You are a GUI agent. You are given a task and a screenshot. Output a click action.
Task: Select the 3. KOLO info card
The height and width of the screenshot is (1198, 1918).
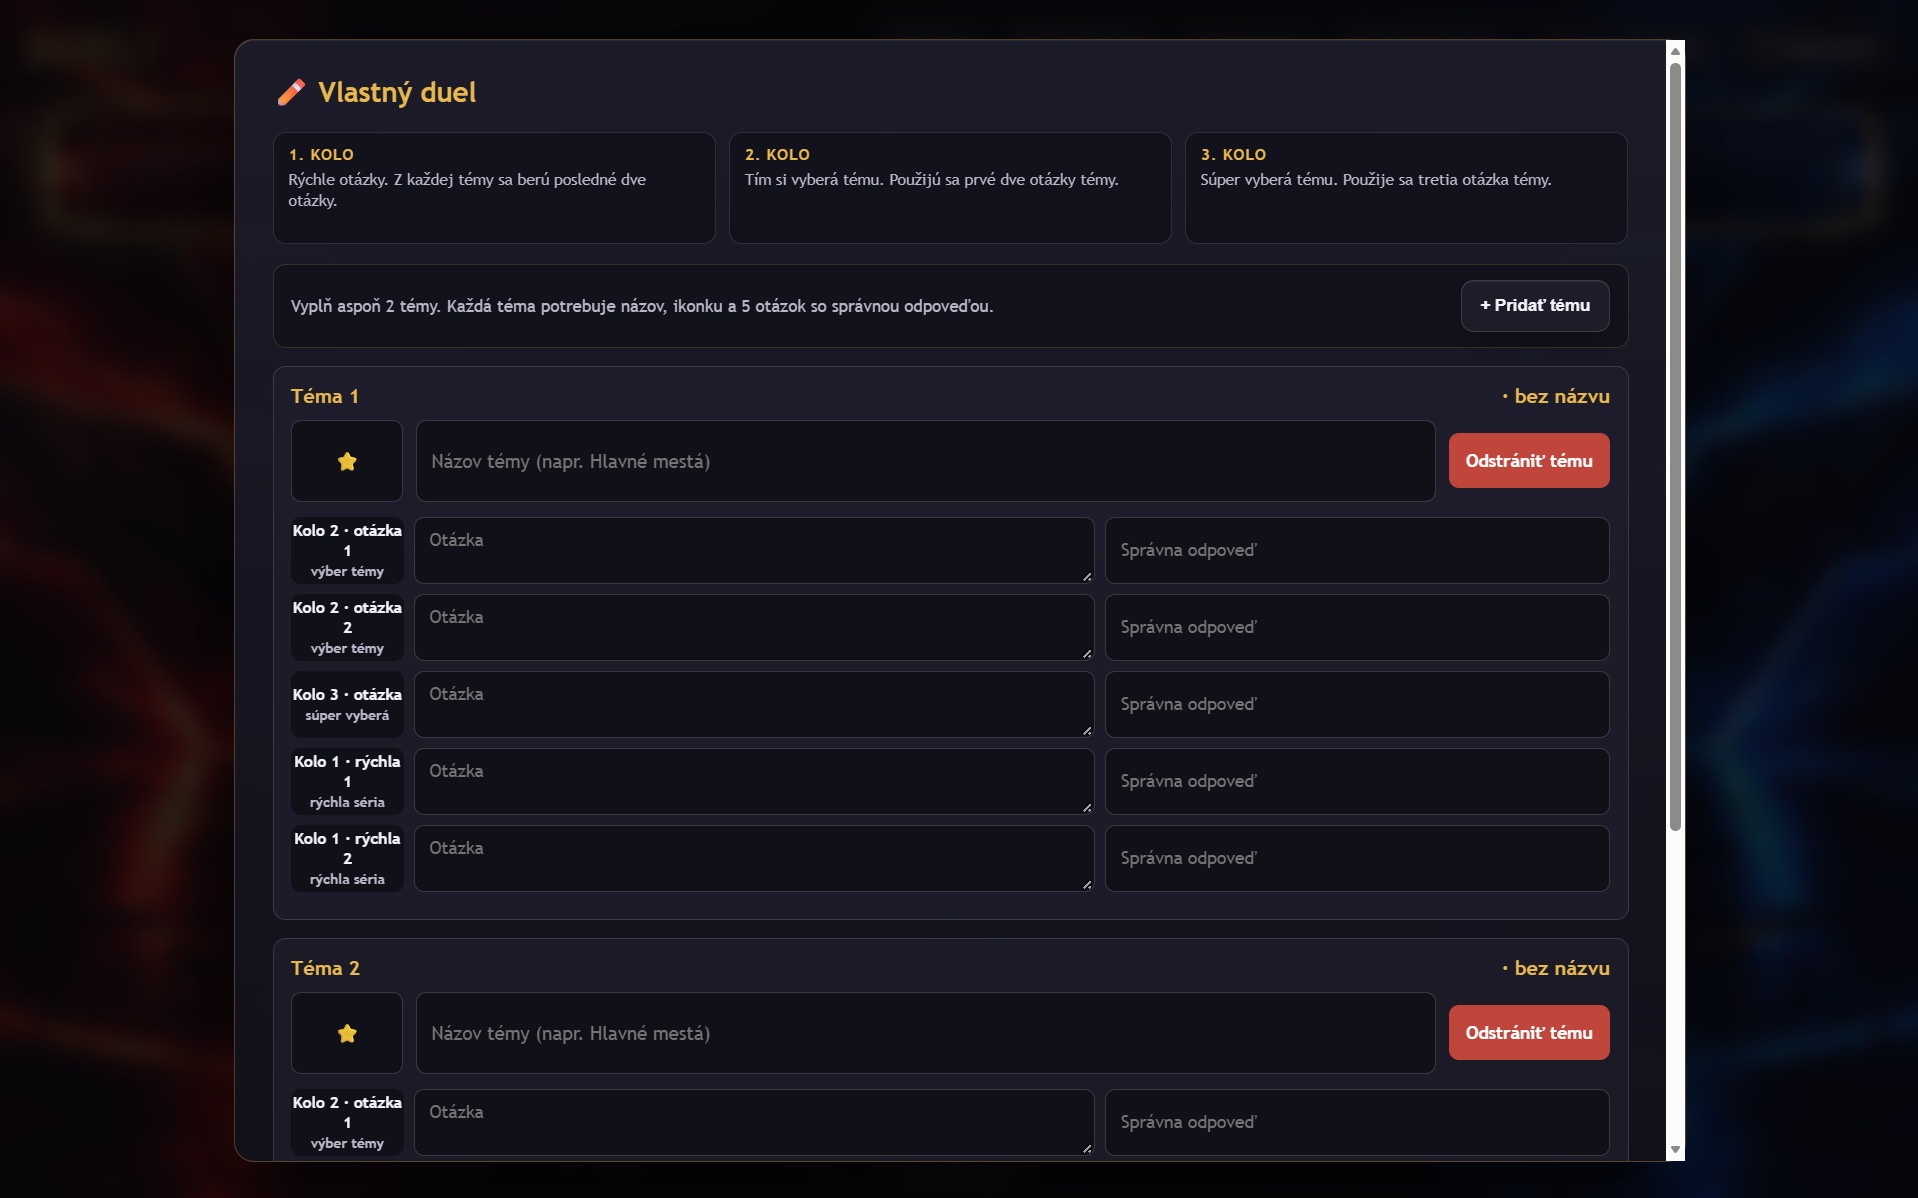[x=1406, y=188]
